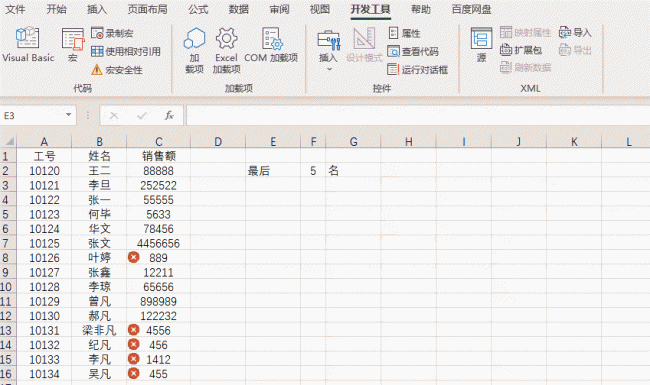Viewport: 650px width, 385px height.
Task: Open the 加载项 add-ins button
Action: (194, 51)
